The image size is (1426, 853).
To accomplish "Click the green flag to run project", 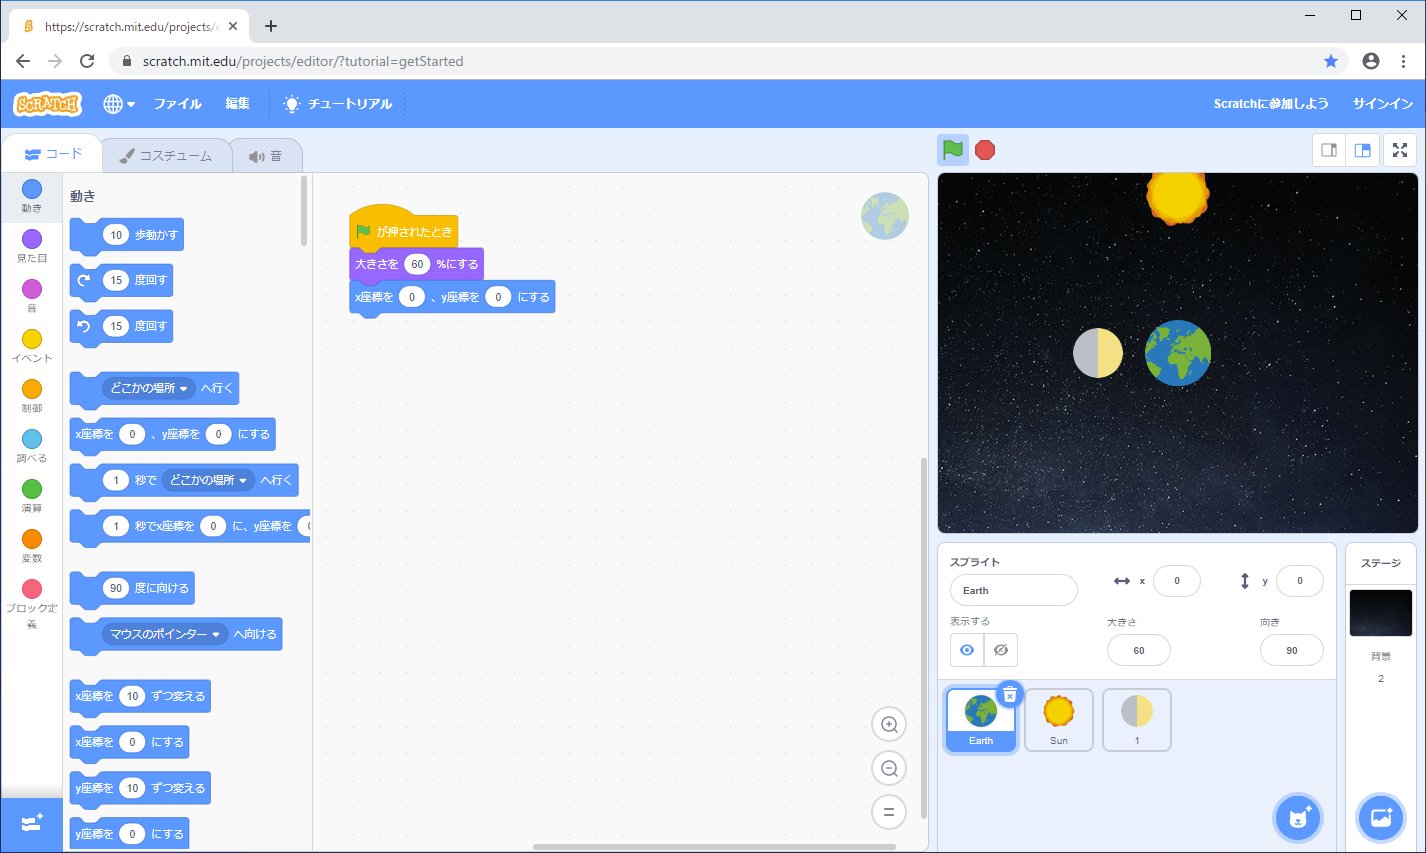I will click(x=953, y=150).
